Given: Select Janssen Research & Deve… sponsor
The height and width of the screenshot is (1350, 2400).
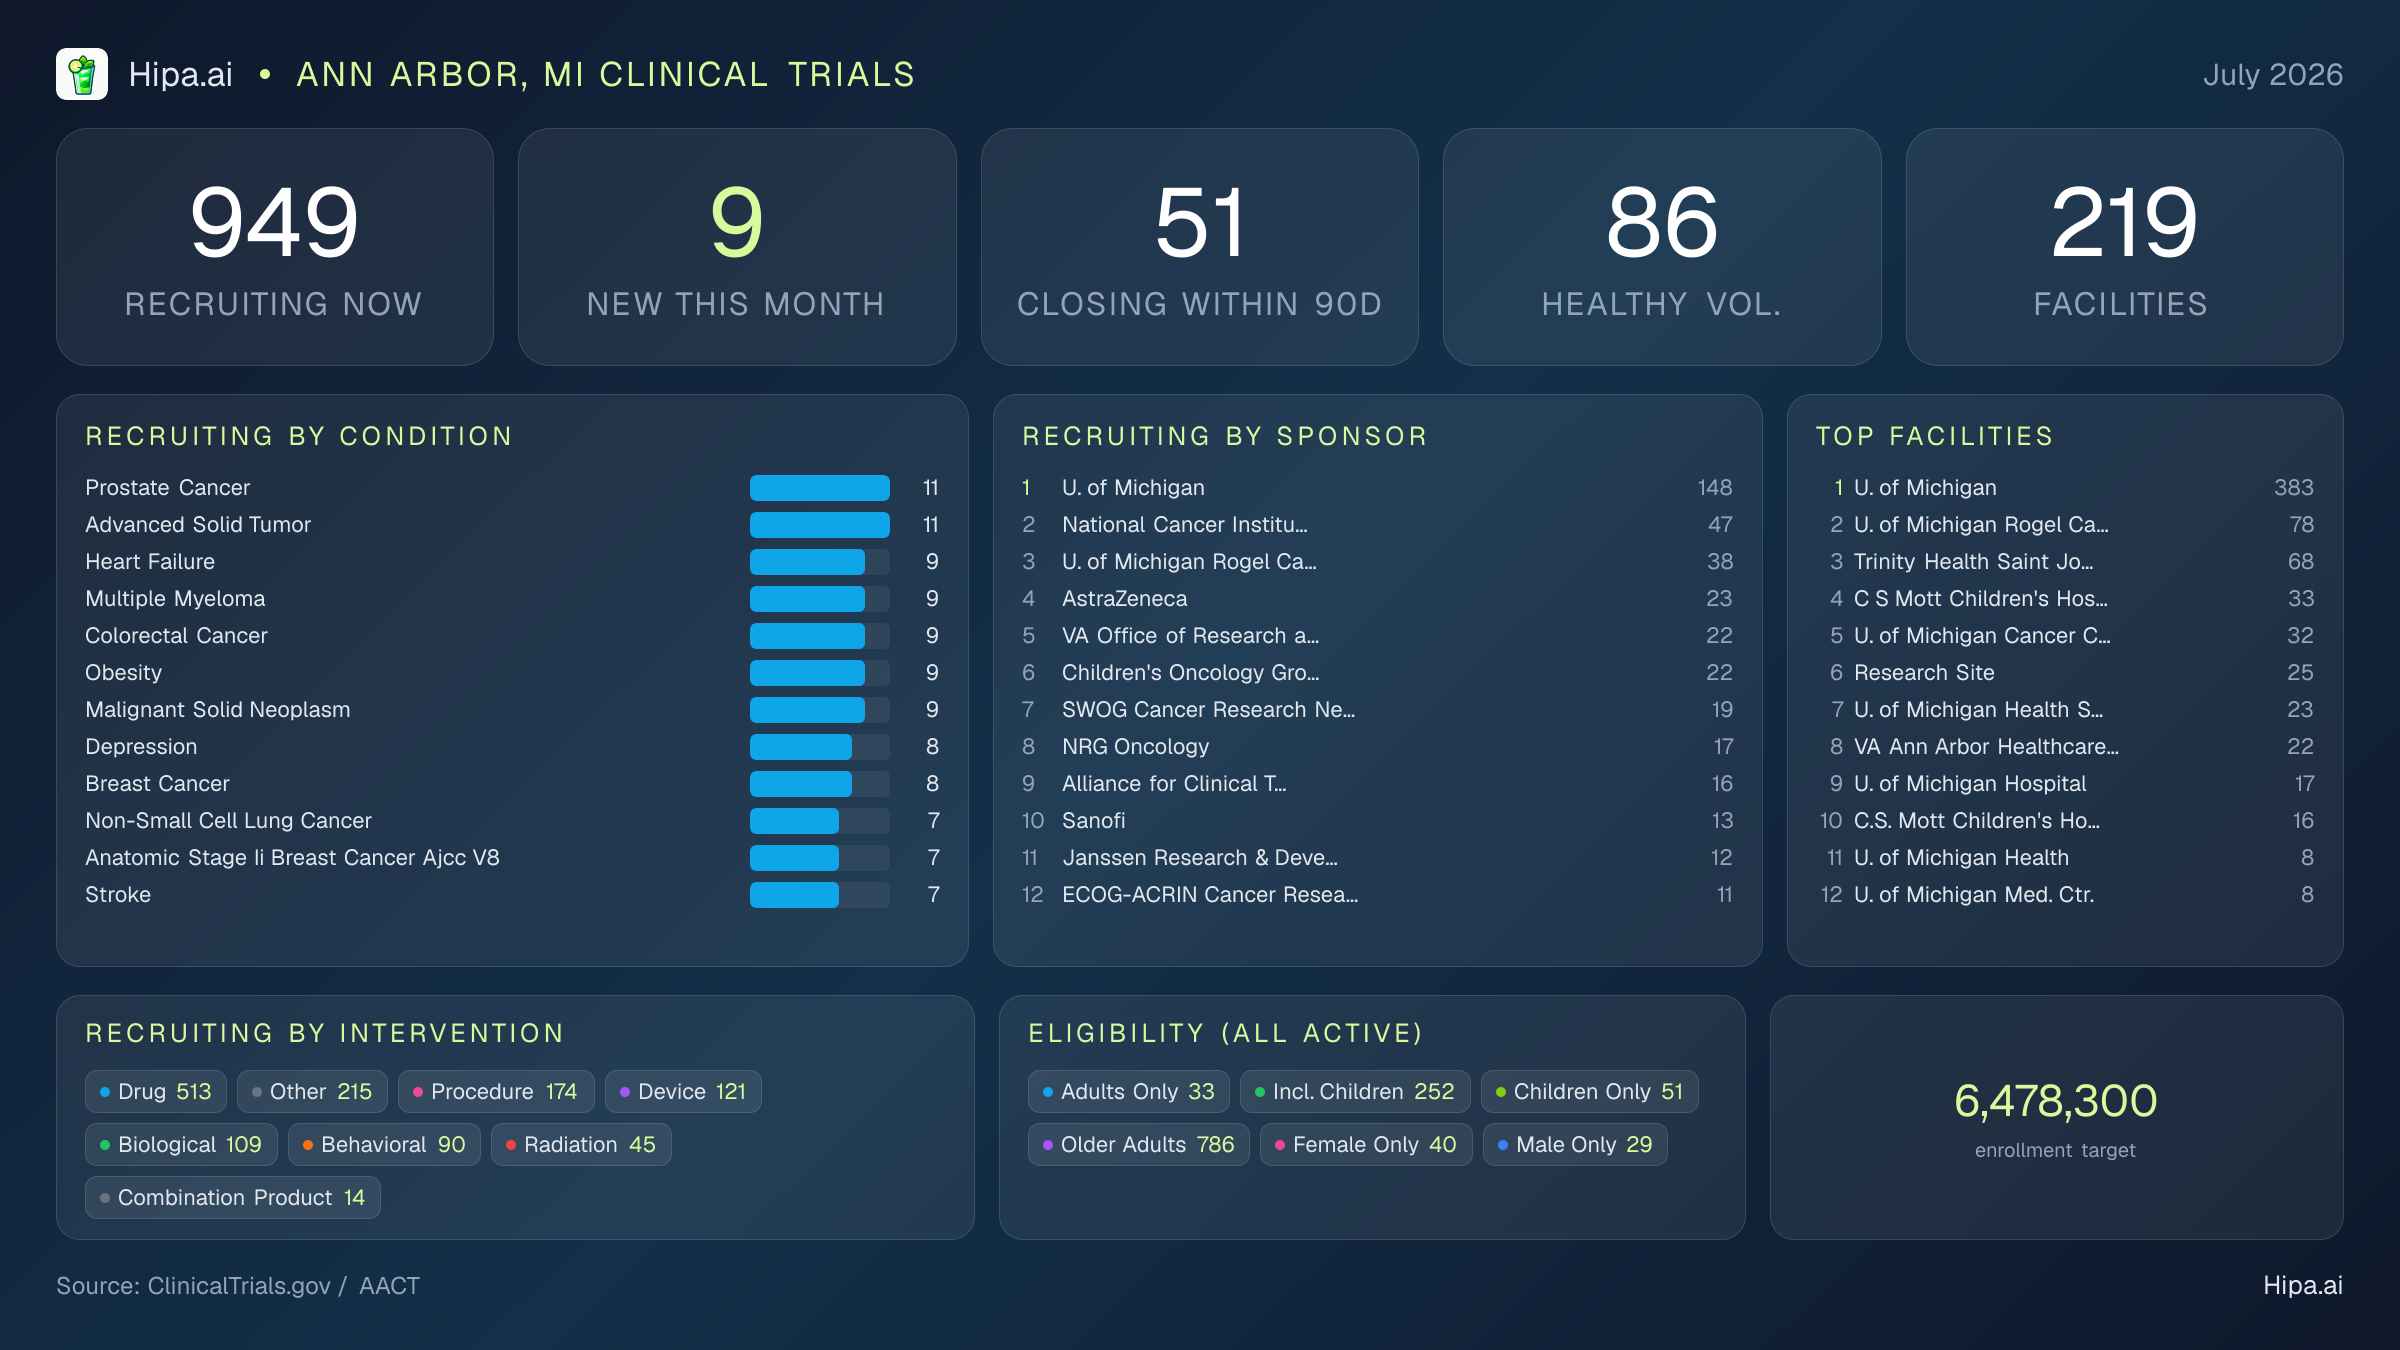Looking at the screenshot, I should click(1377, 858).
